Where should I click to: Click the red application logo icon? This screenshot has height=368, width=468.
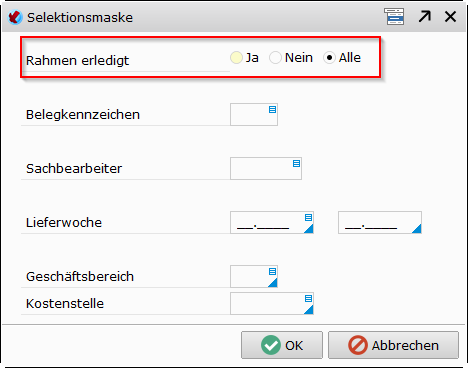point(15,17)
